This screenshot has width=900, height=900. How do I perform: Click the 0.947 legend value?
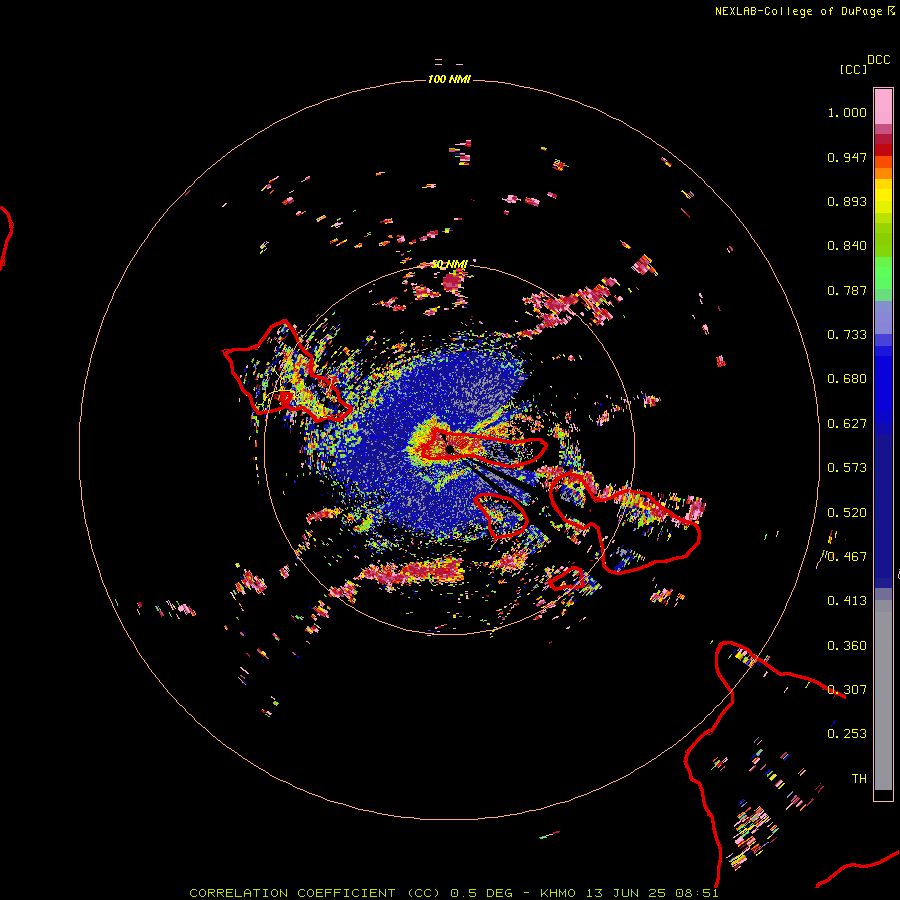[847, 157]
